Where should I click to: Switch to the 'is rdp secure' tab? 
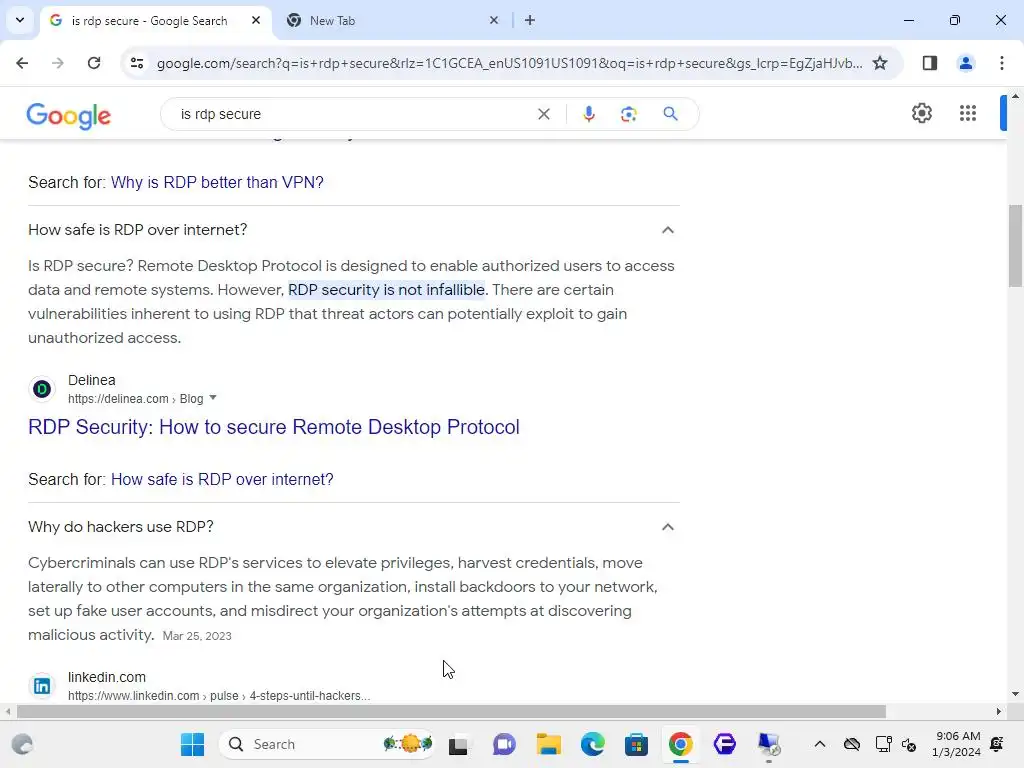150,21
